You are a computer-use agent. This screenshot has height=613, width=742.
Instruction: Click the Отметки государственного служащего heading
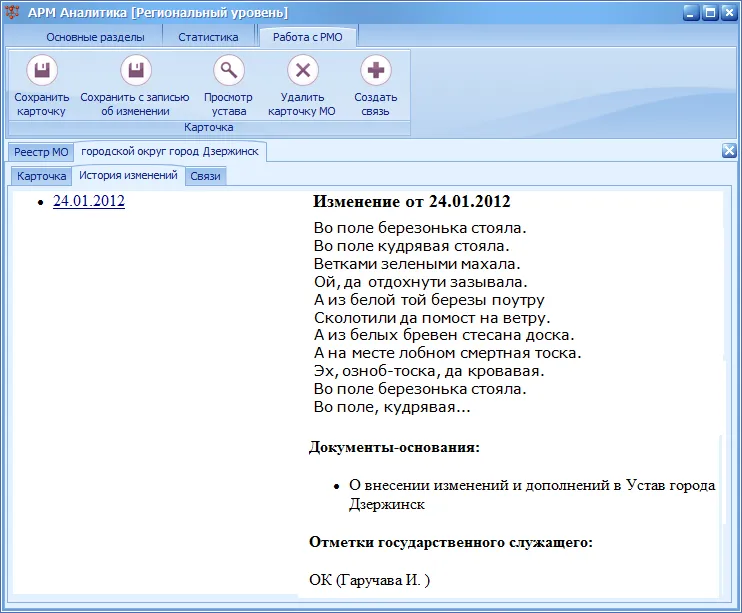click(x=450, y=542)
